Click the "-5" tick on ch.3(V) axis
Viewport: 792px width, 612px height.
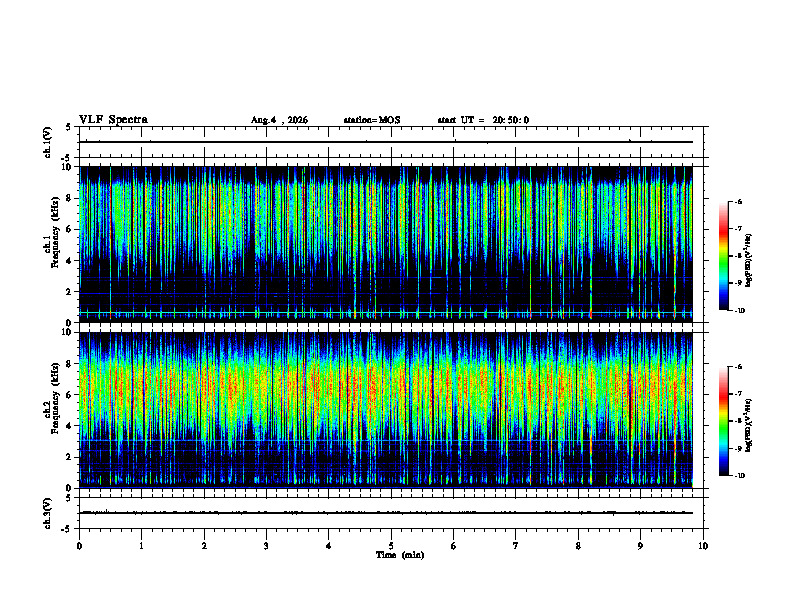point(67,529)
